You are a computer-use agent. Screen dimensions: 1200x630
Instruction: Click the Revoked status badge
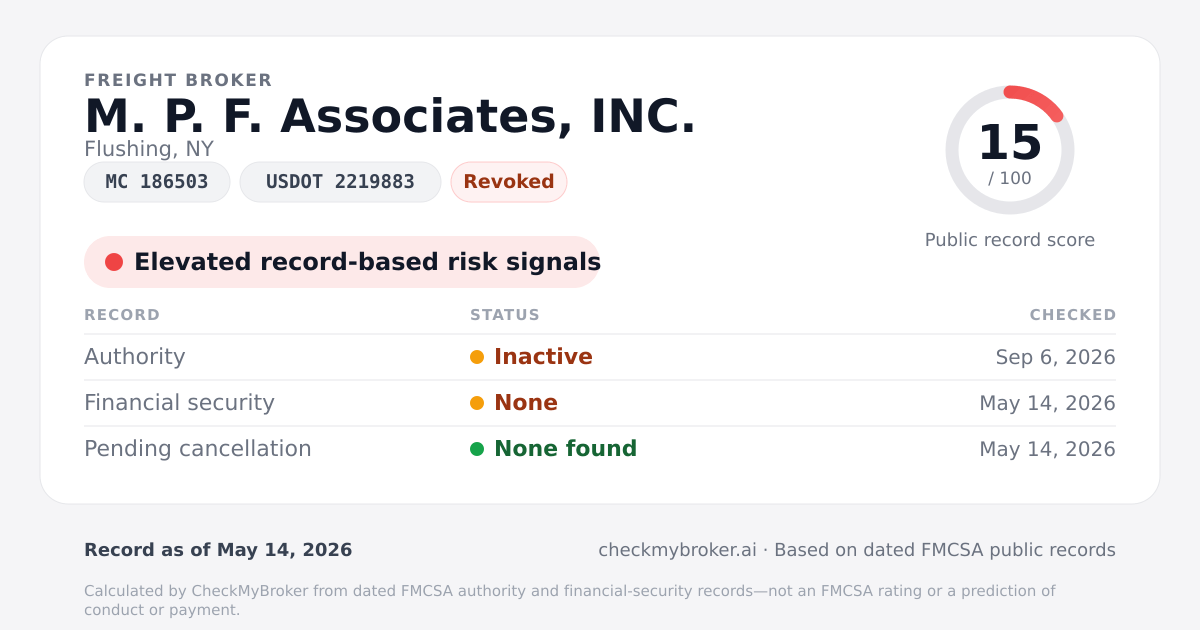pyautogui.click(x=509, y=182)
